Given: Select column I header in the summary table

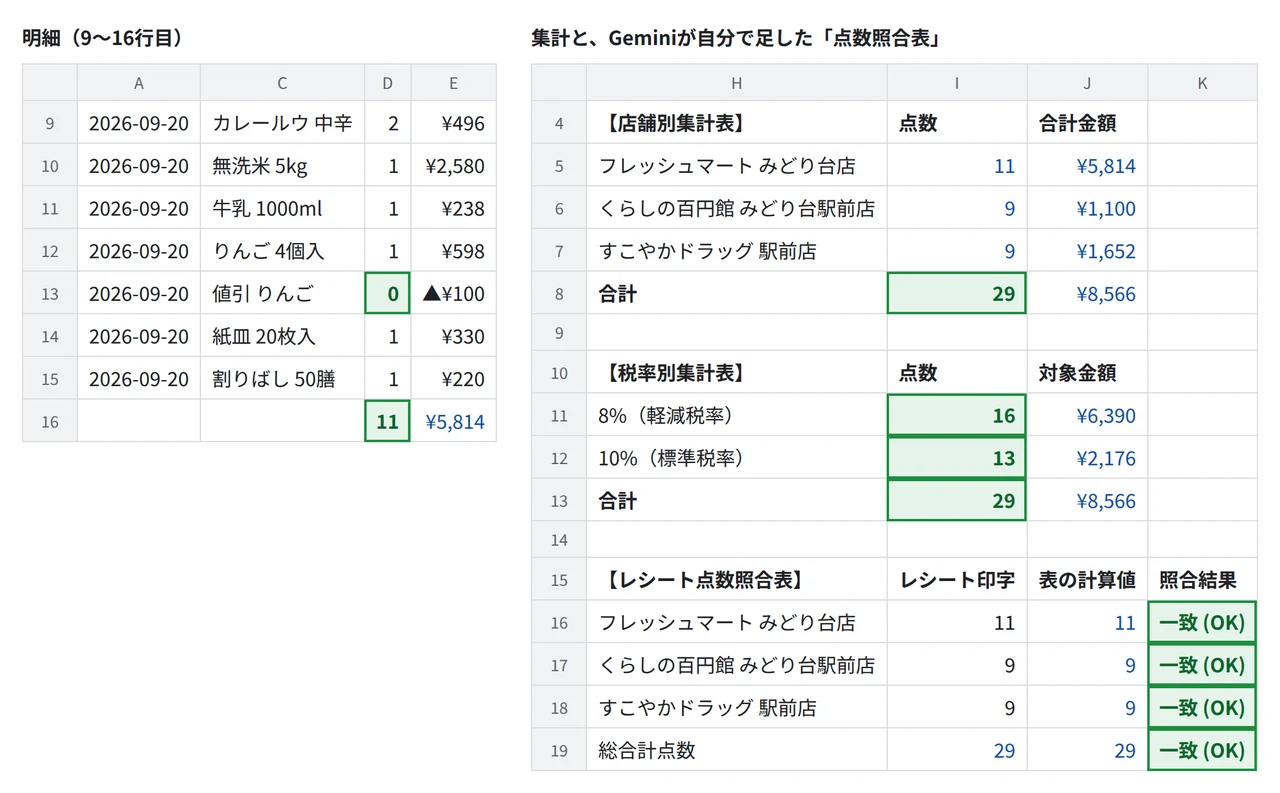Looking at the screenshot, I should [x=956, y=83].
